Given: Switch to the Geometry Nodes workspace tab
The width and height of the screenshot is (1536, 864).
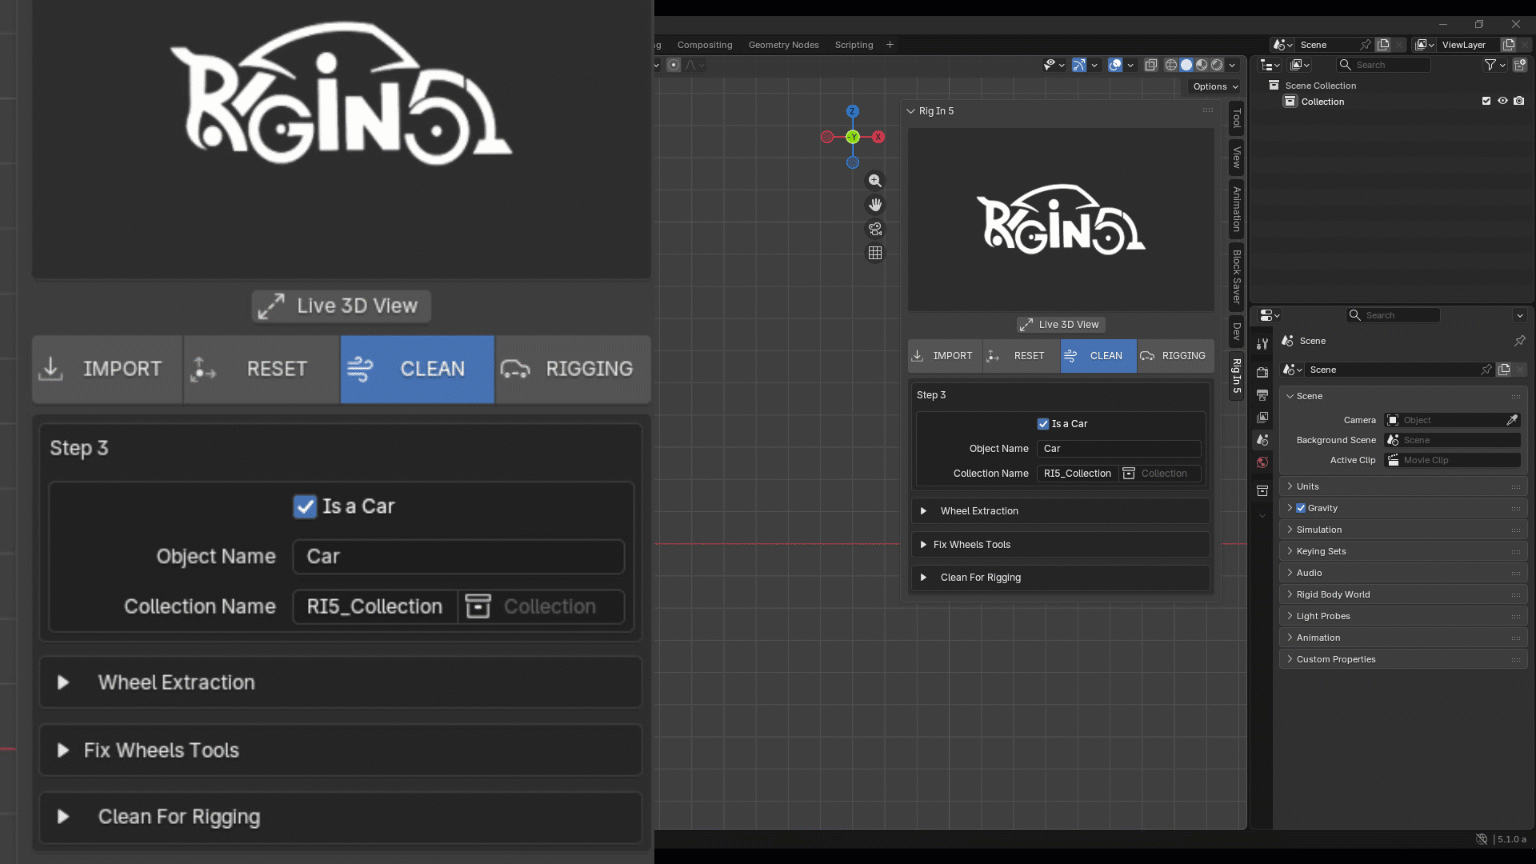Looking at the screenshot, I should tap(783, 45).
